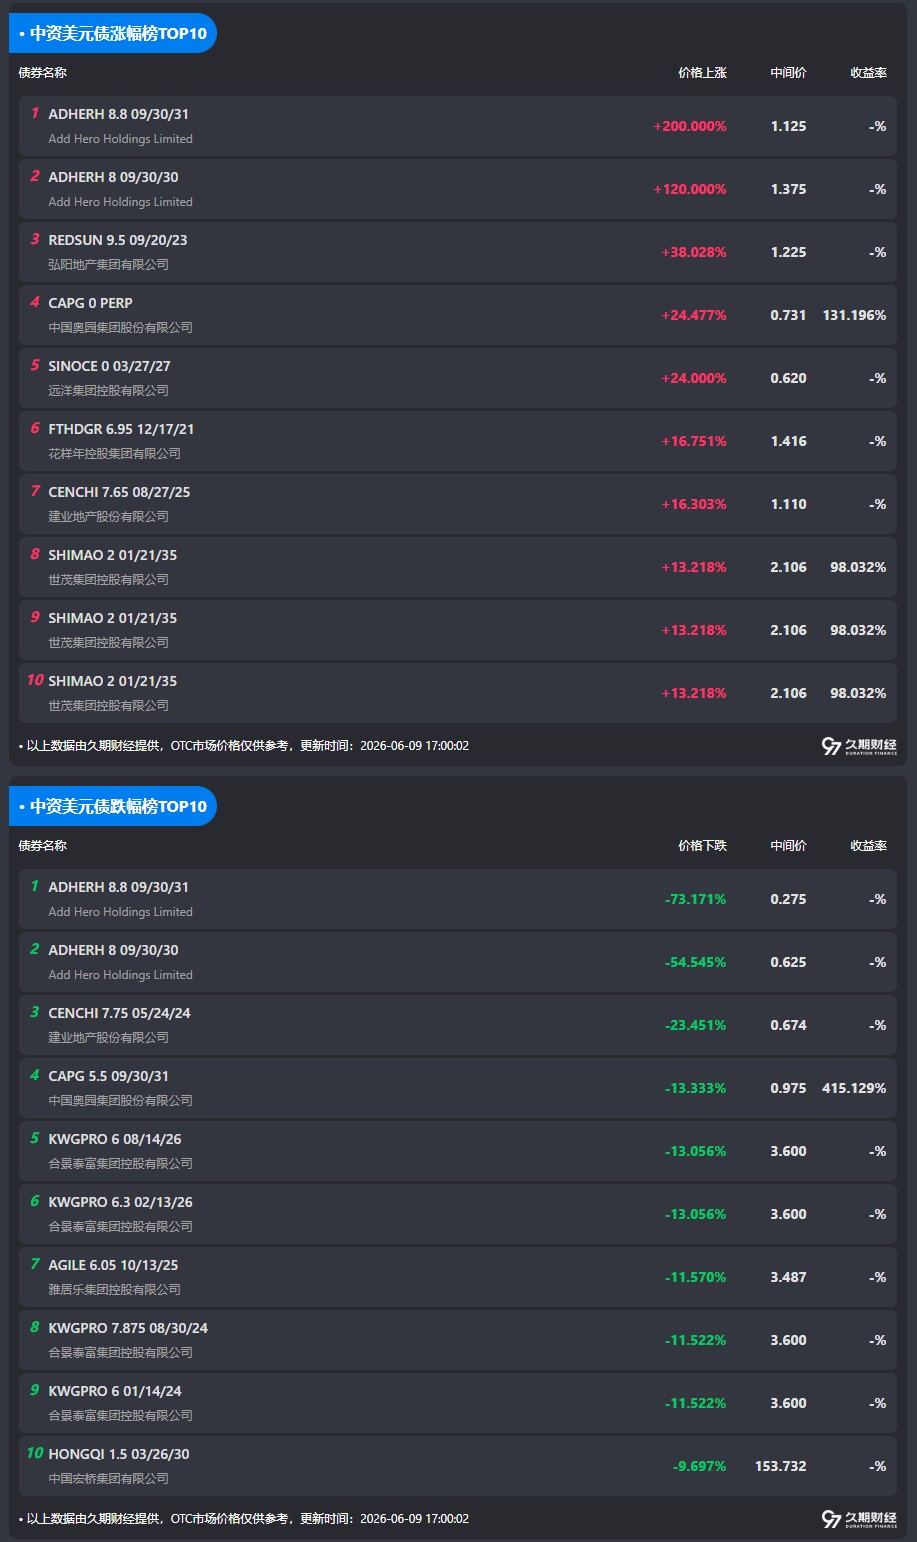The height and width of the screenshot is (1542, 917).
Task: Click issuer name 远洋集团控股有限公司
Action: click(x=108, y=391)
